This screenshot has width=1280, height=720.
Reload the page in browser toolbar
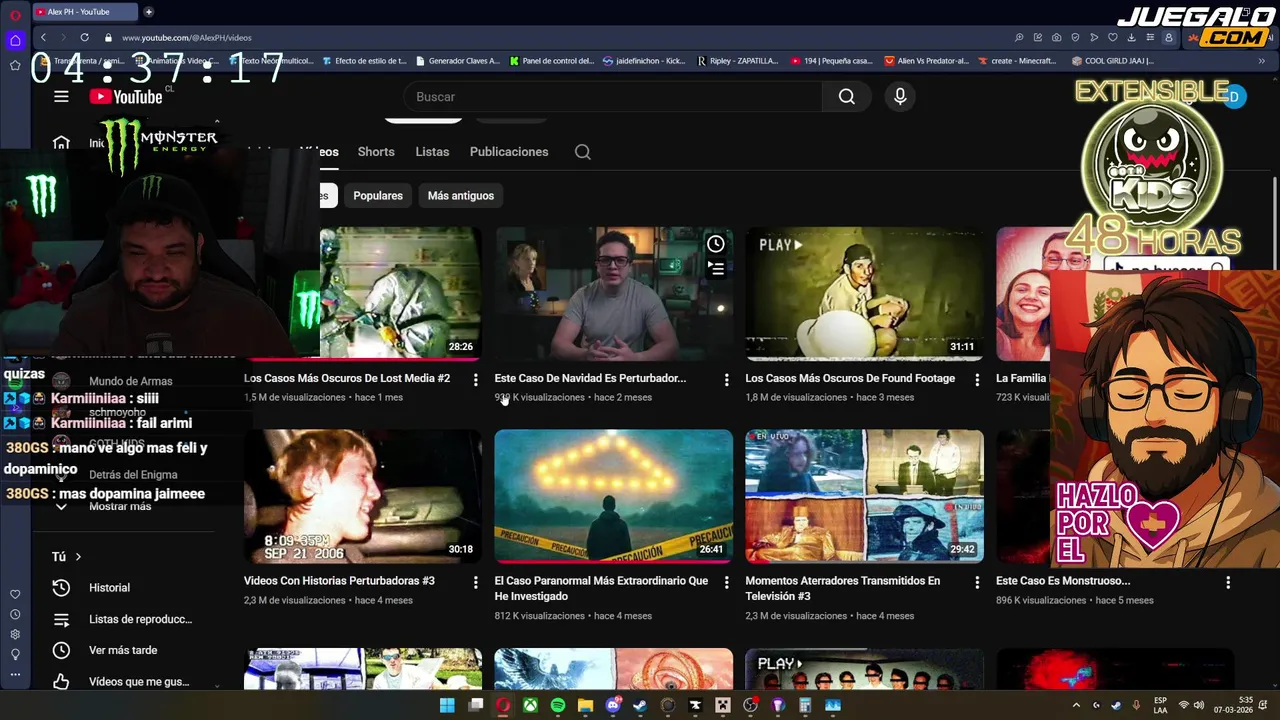84,38
